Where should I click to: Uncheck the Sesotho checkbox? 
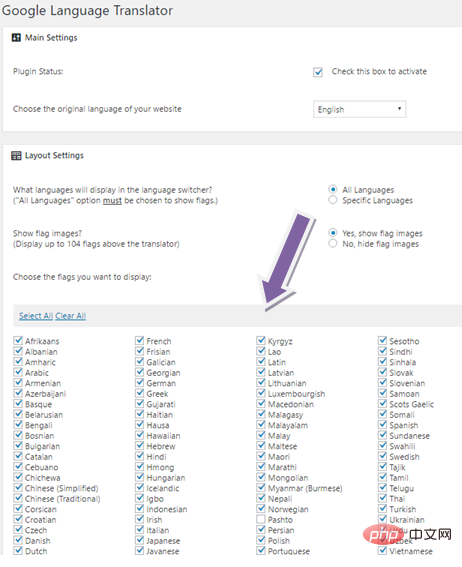click(382, 340)
